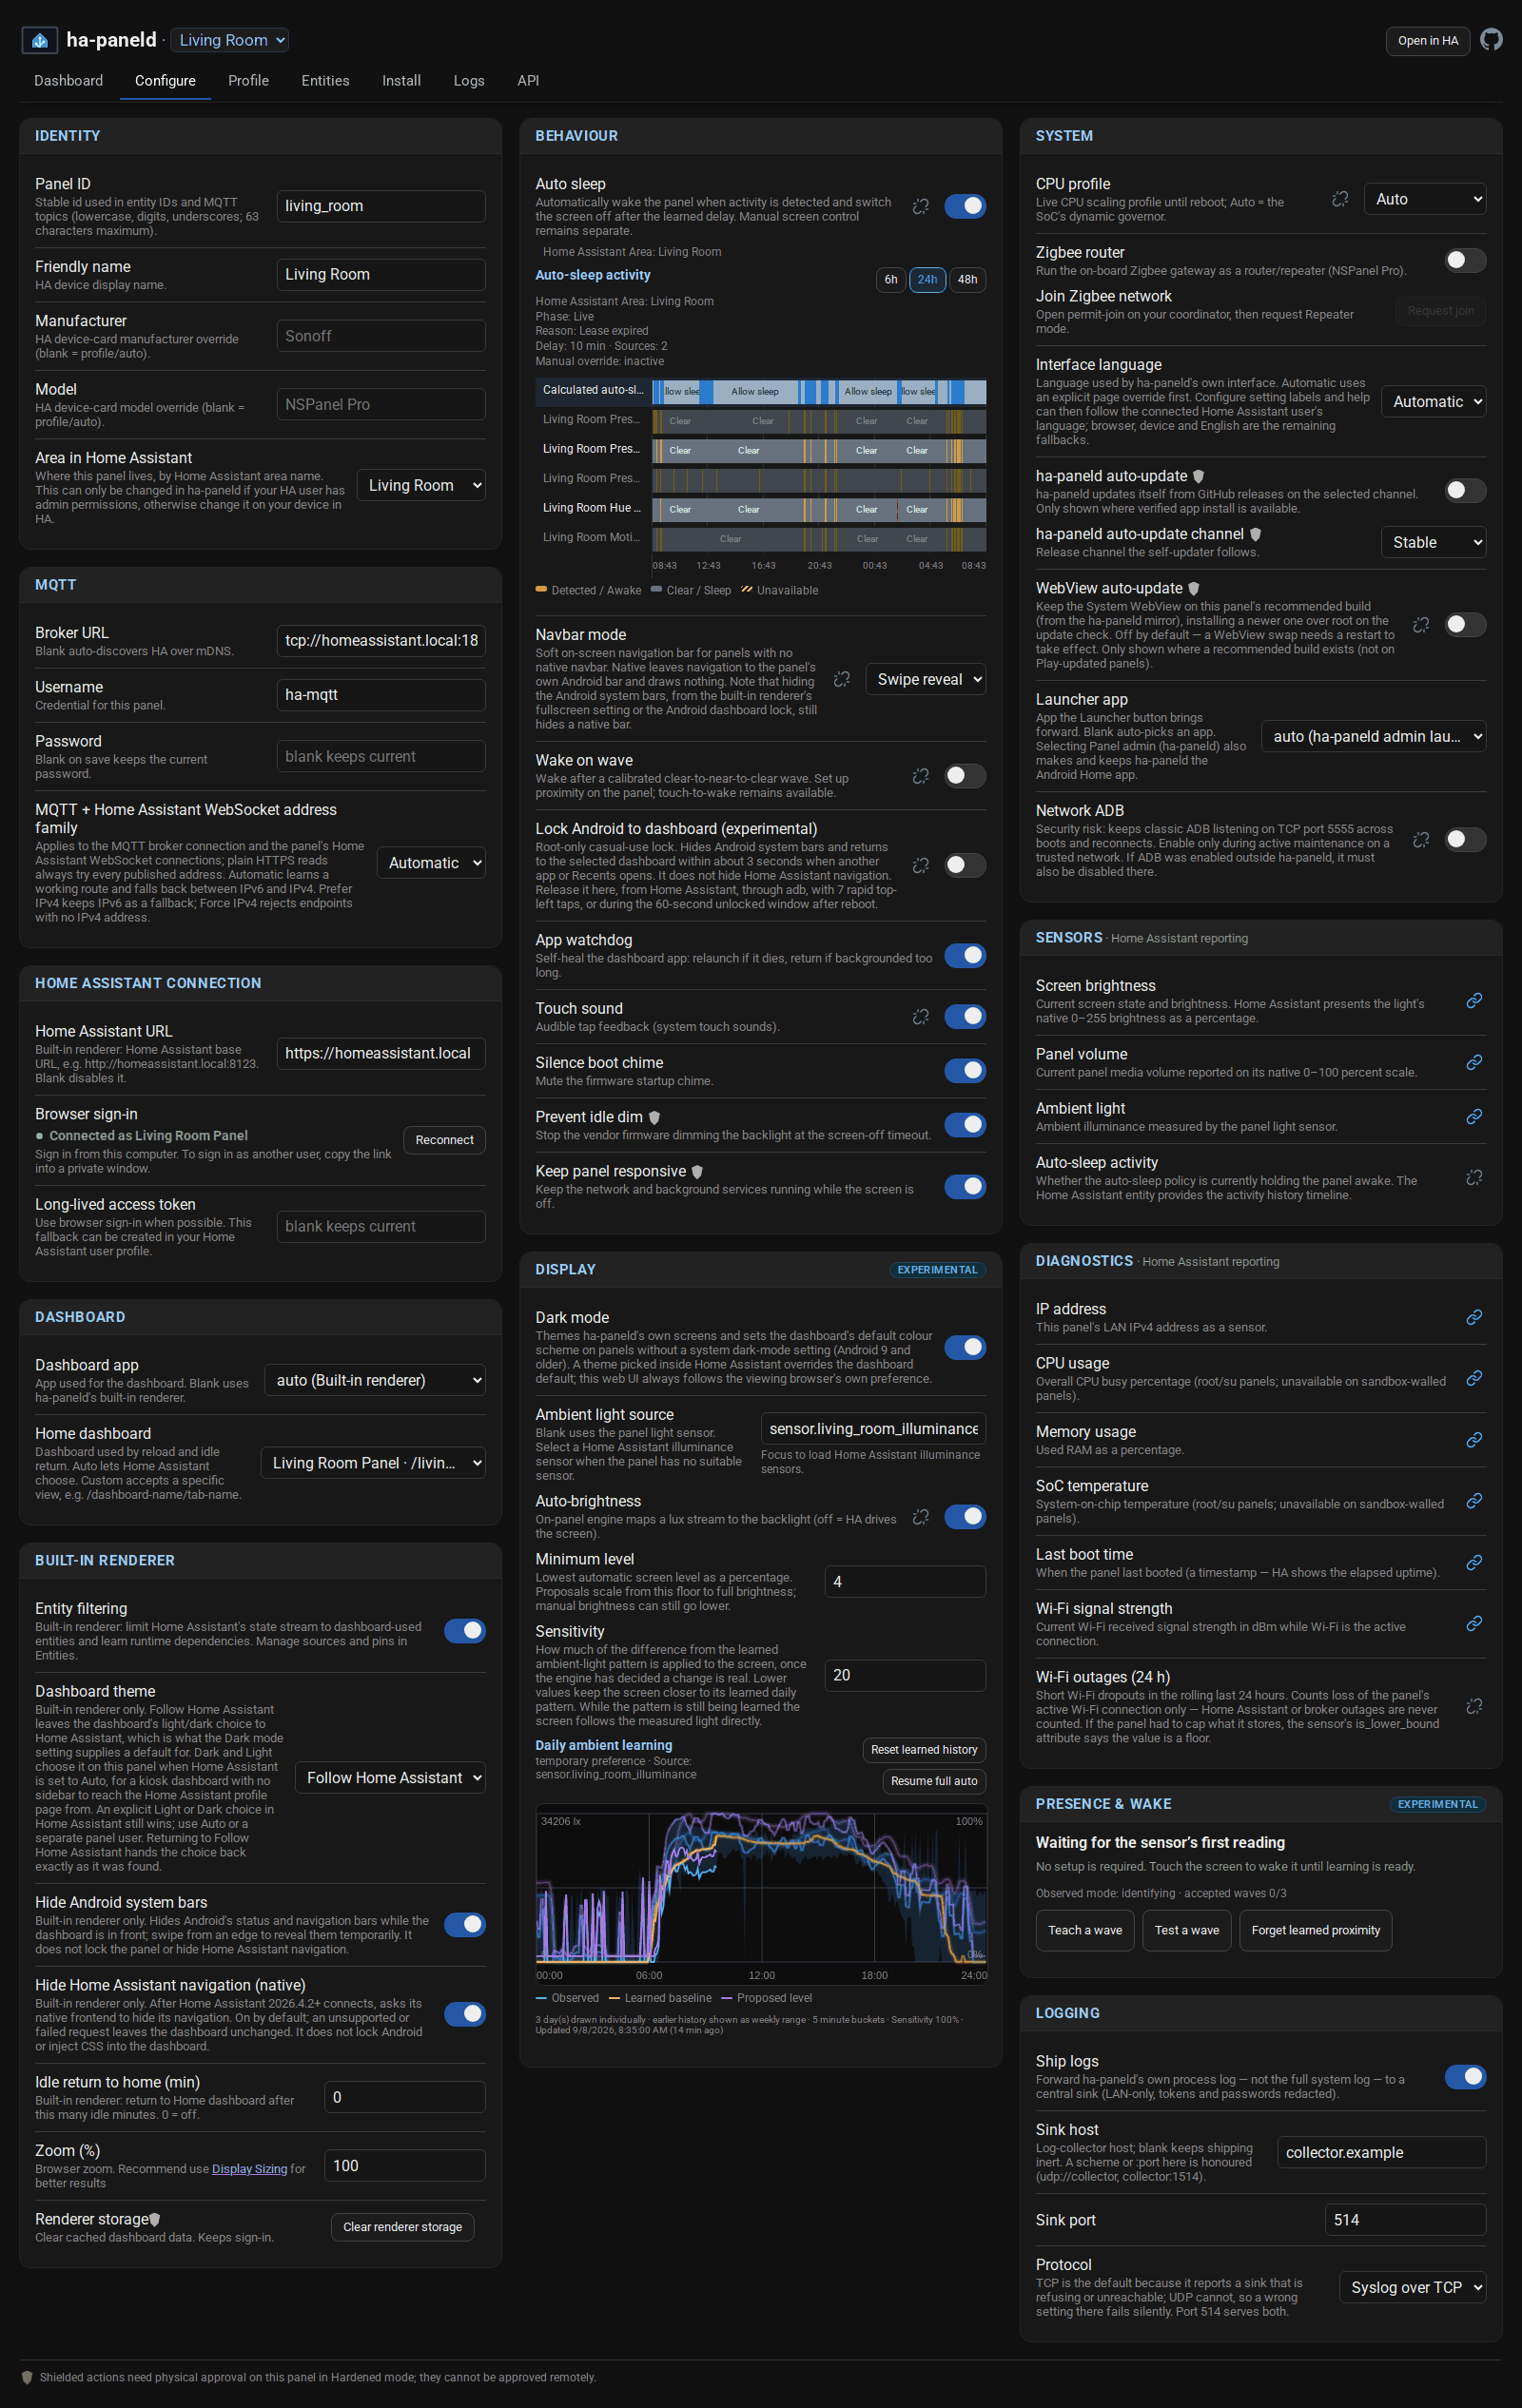Click broken-link icon for Wi-Fi outages (24 h)
Viewport: 1522px width, 2408px height.
point(1473,1707)
